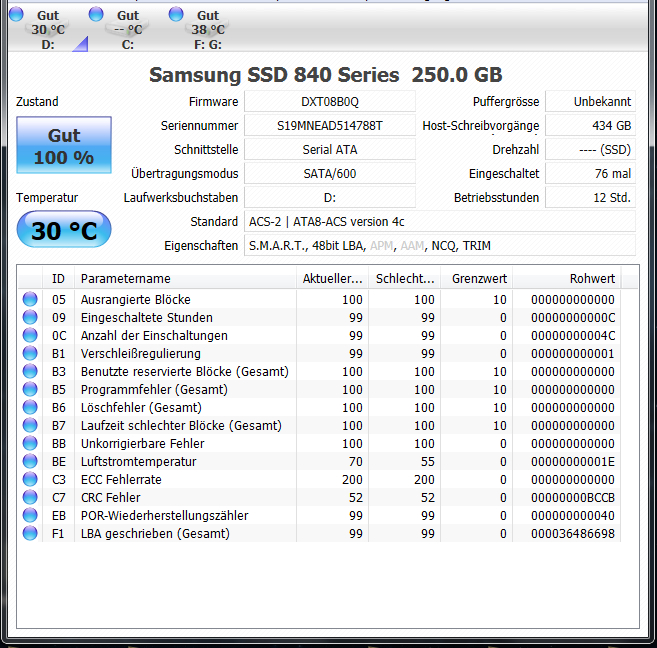
Task: Click the Samsung SSD 840 Series title
Action: coord(326,75)
